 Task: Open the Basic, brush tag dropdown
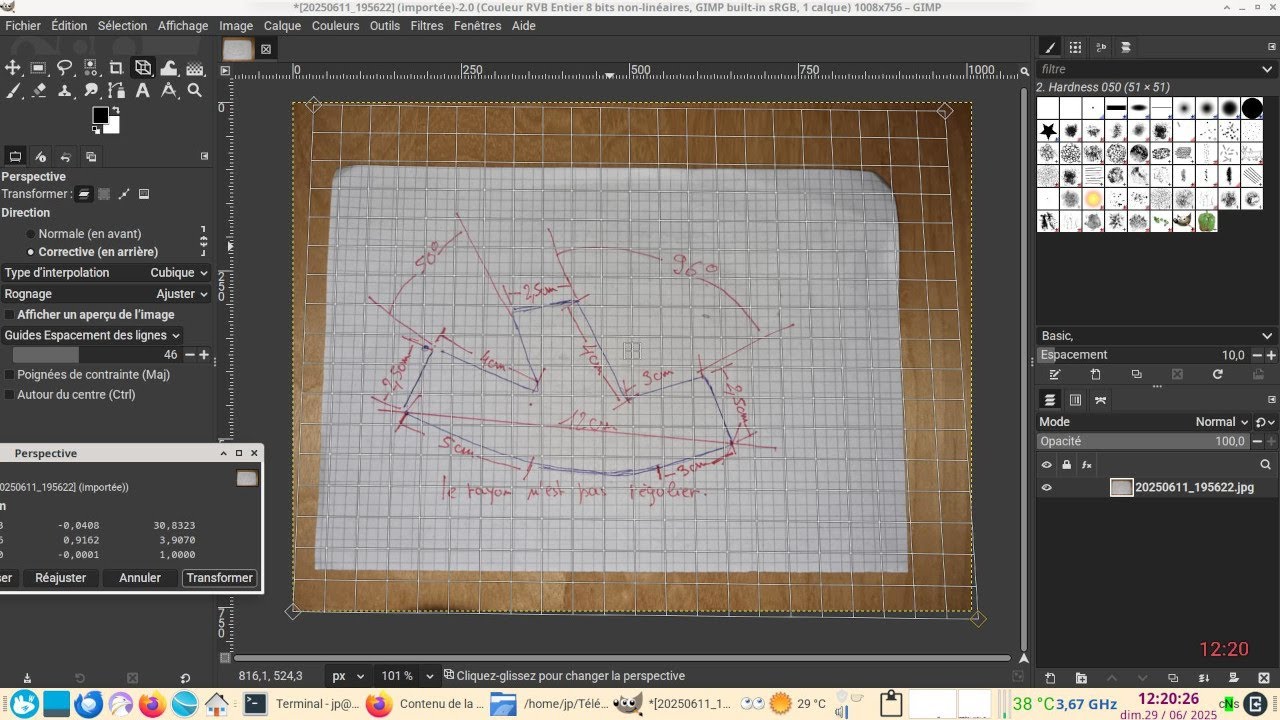point(1156,336)
